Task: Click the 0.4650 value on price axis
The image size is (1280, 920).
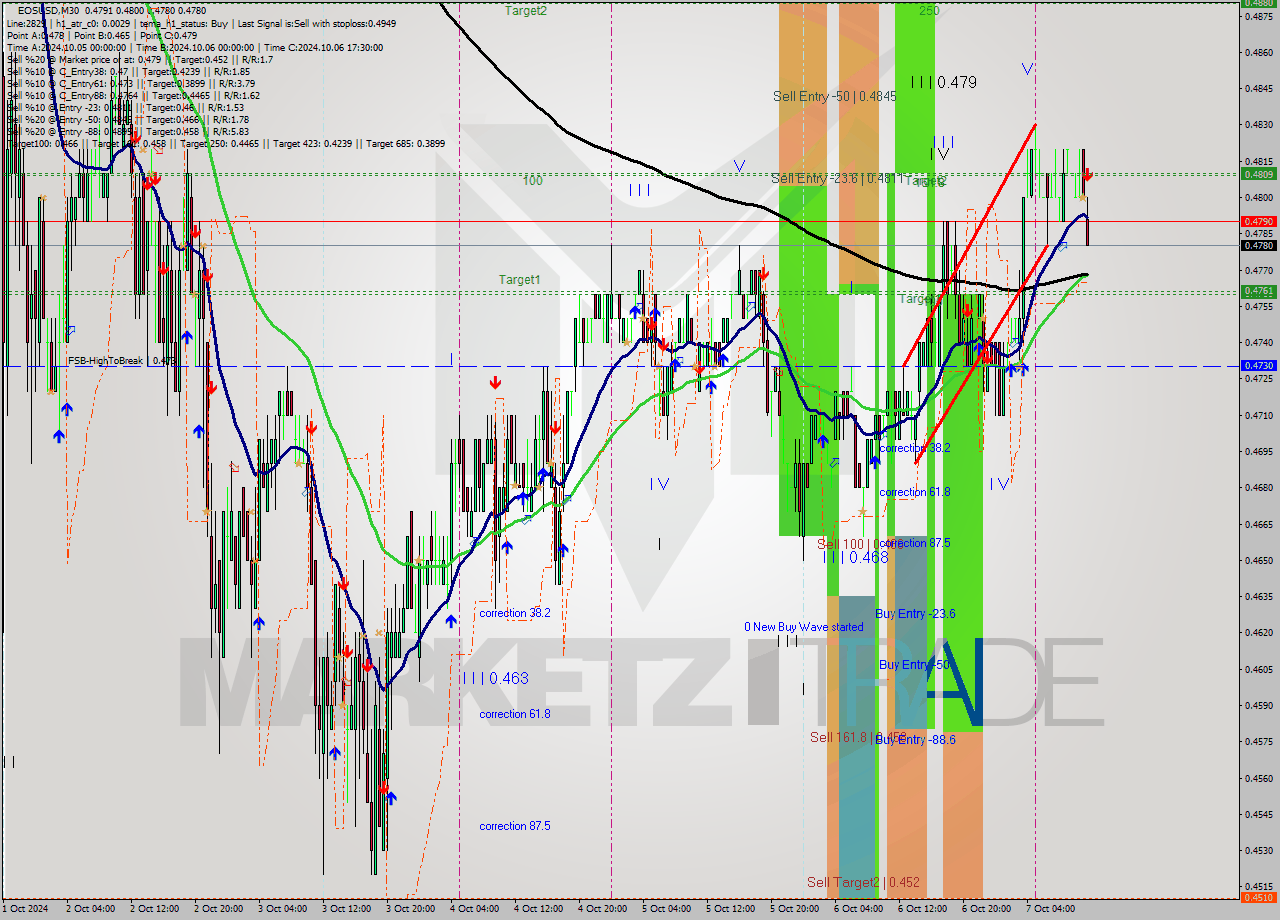Action: coord(1258,560)
